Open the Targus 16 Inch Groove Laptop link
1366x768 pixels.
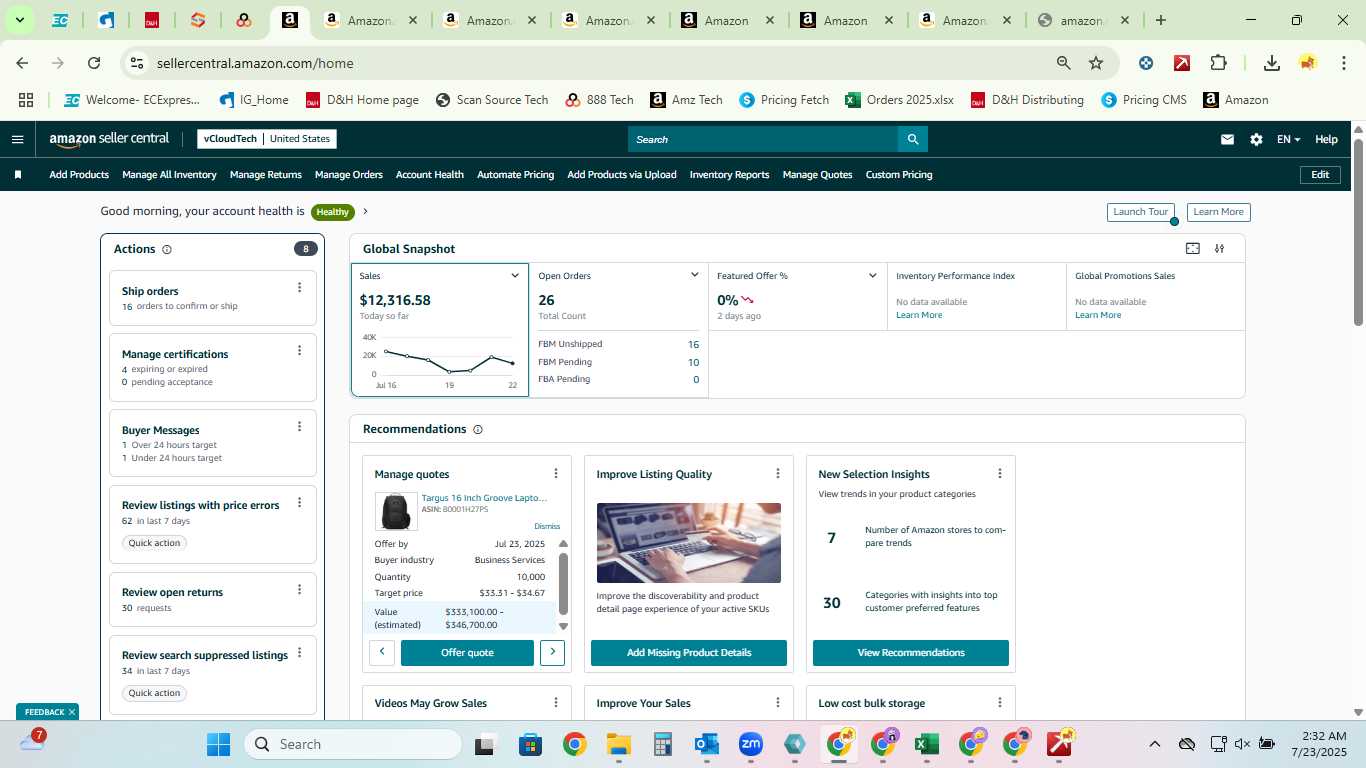coord(484,497)
